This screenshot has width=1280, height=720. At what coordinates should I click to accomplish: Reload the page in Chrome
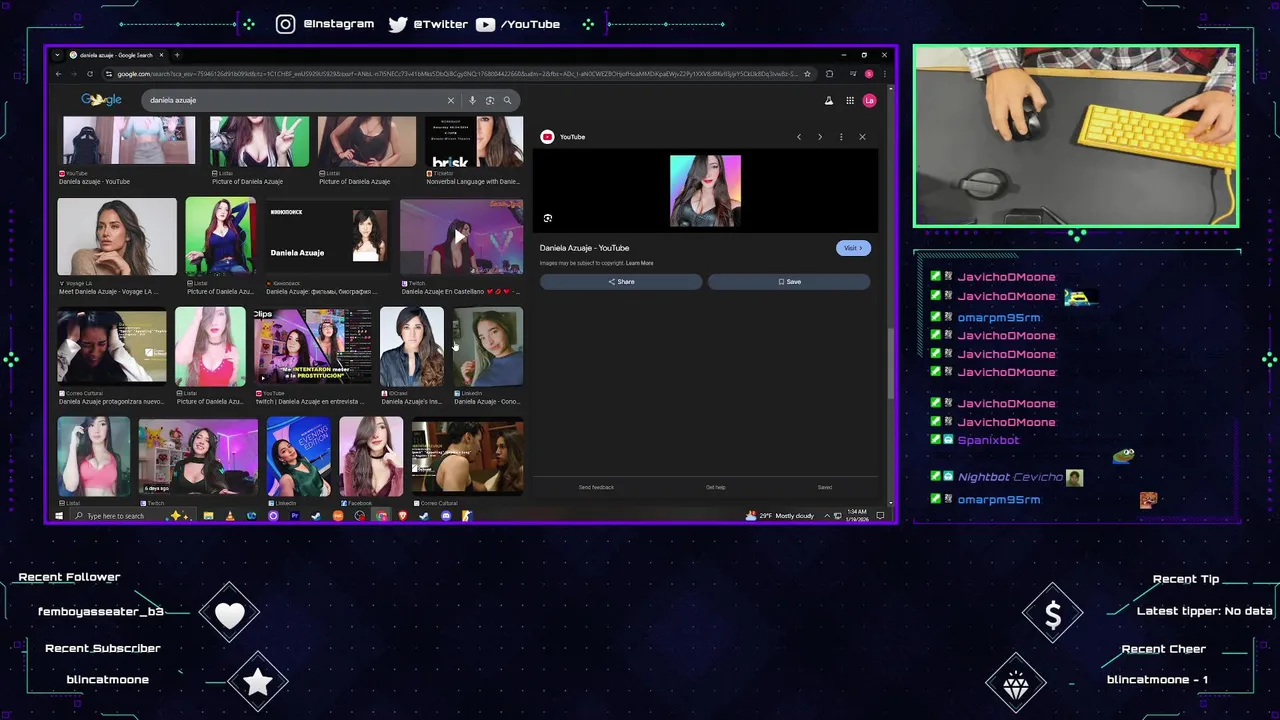point(90,74)
